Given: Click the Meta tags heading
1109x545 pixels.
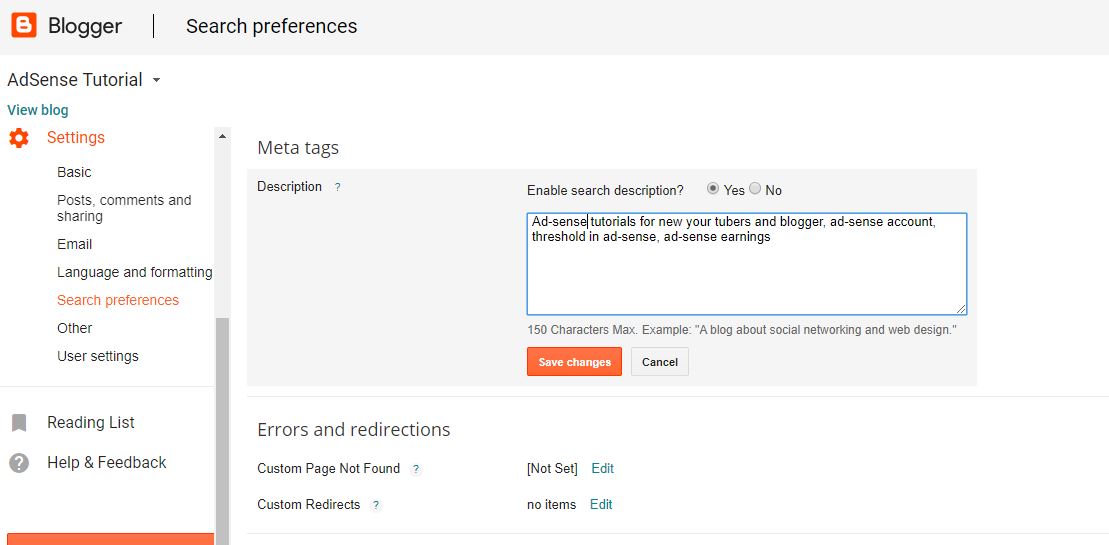Looking at the screenshot, I should pyautogui.click(x=298, y=148).
